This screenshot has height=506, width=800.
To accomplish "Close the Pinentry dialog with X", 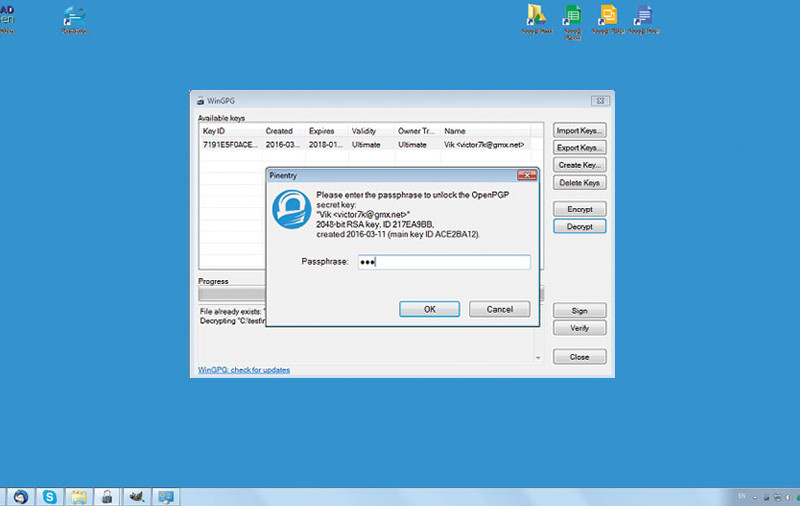I will point(527,175).
